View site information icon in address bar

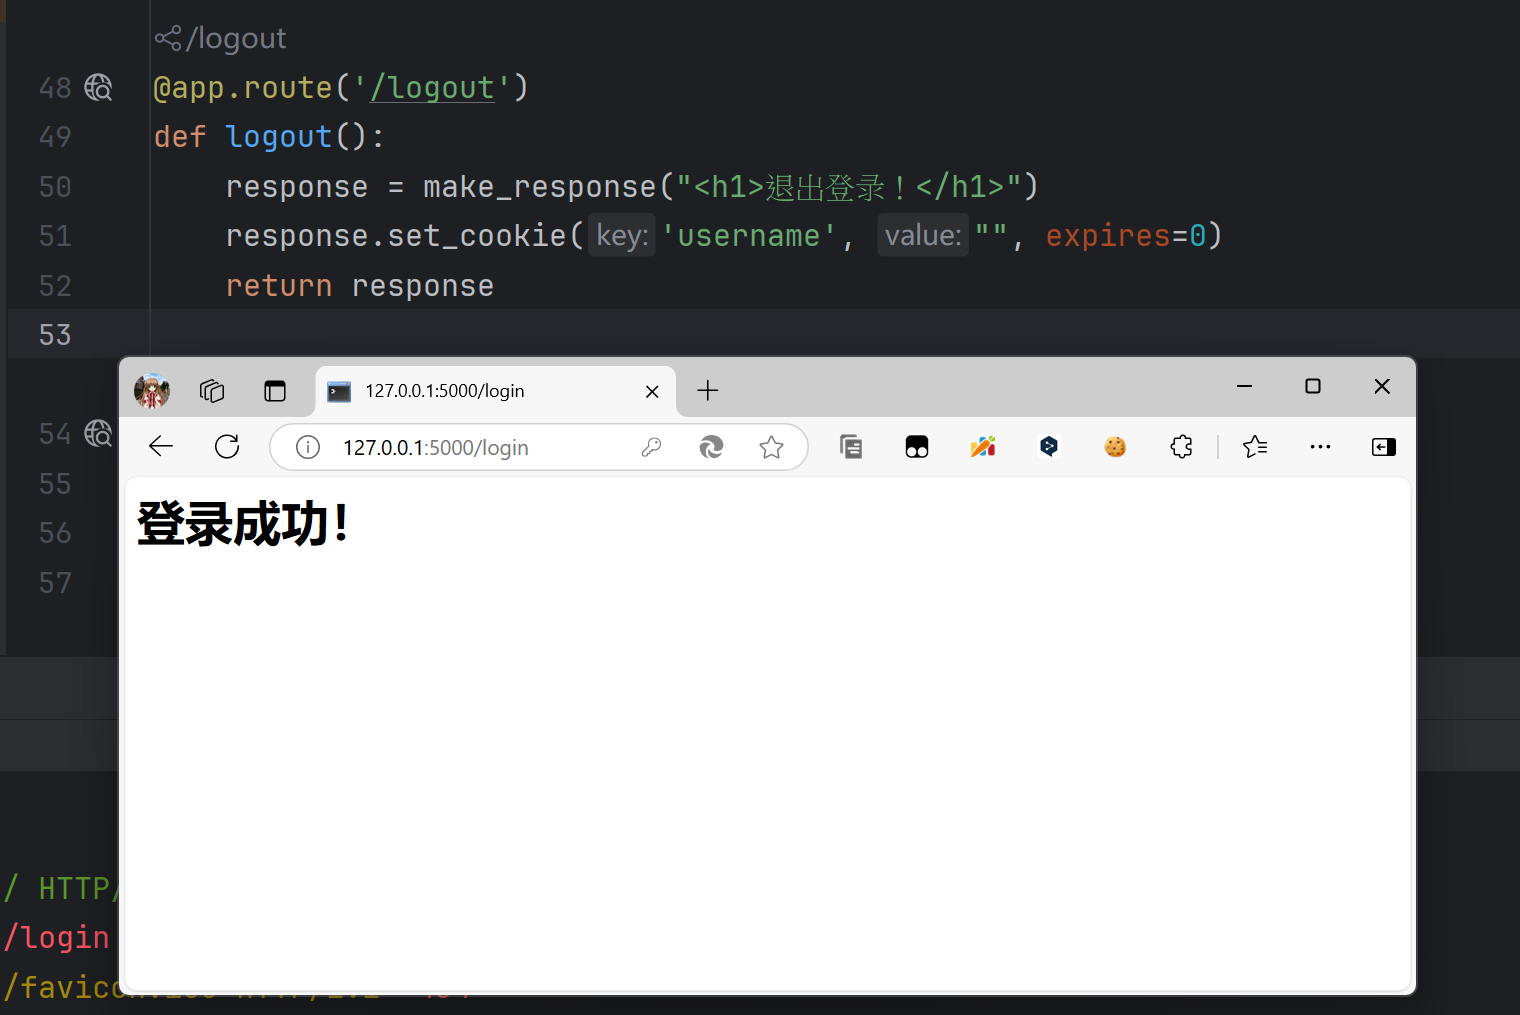point(308,447)
